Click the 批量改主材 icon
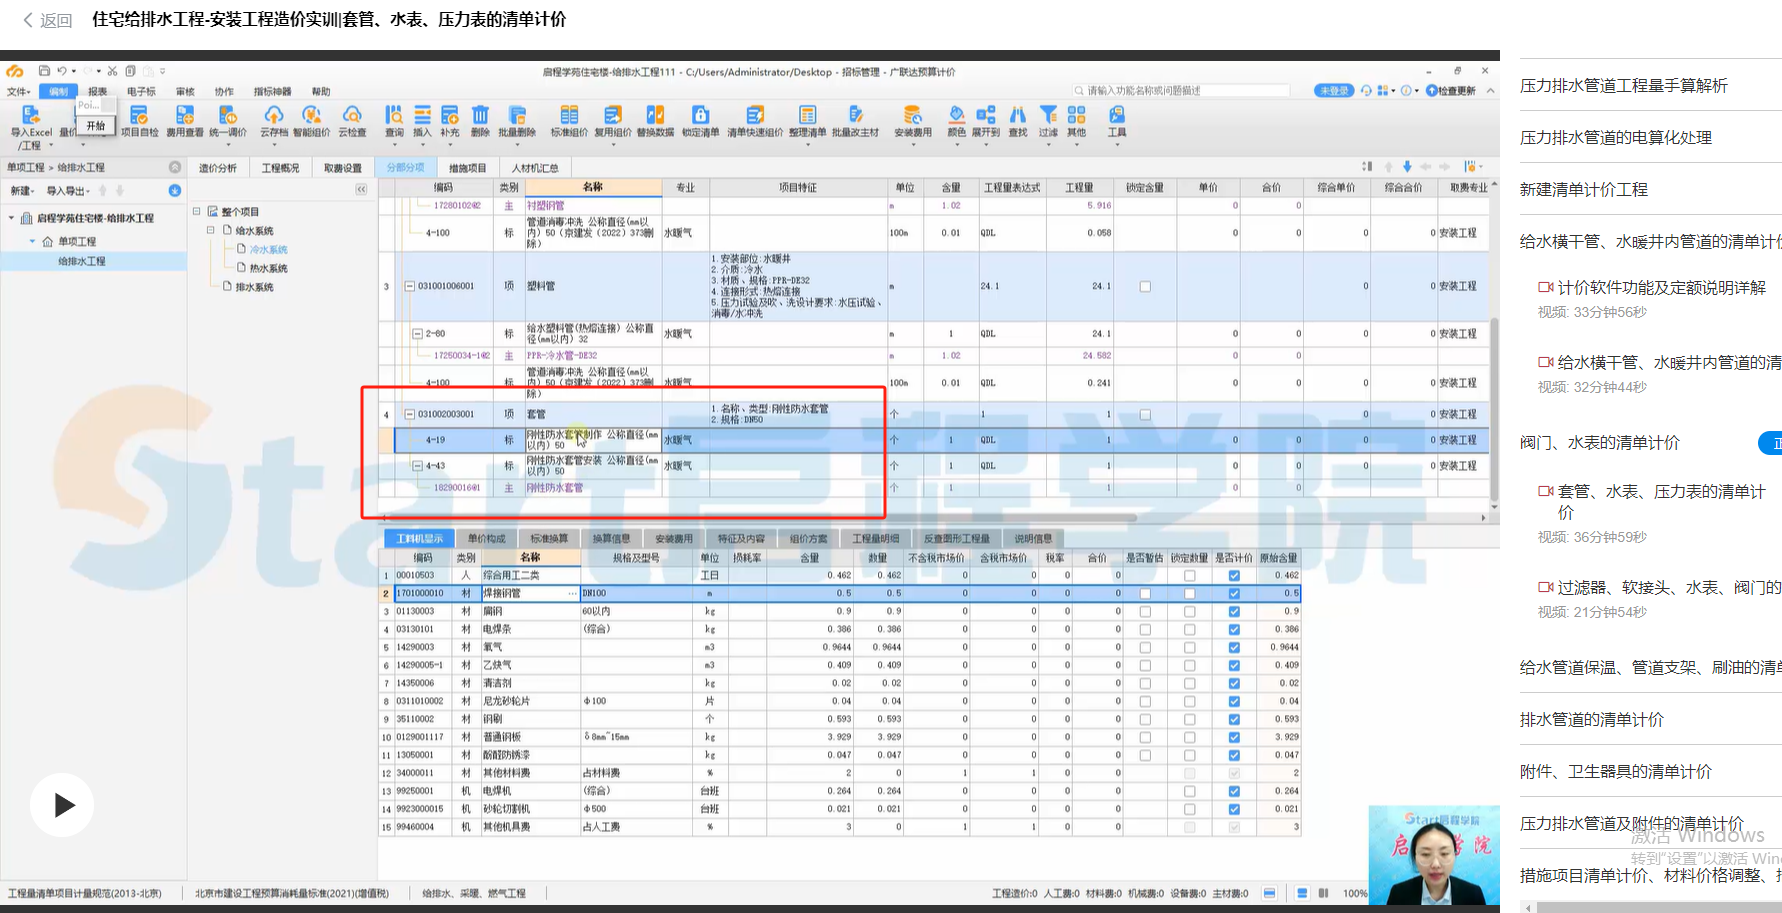The width and height of the screenshot is (1782, 913). [x=855, y=121]
